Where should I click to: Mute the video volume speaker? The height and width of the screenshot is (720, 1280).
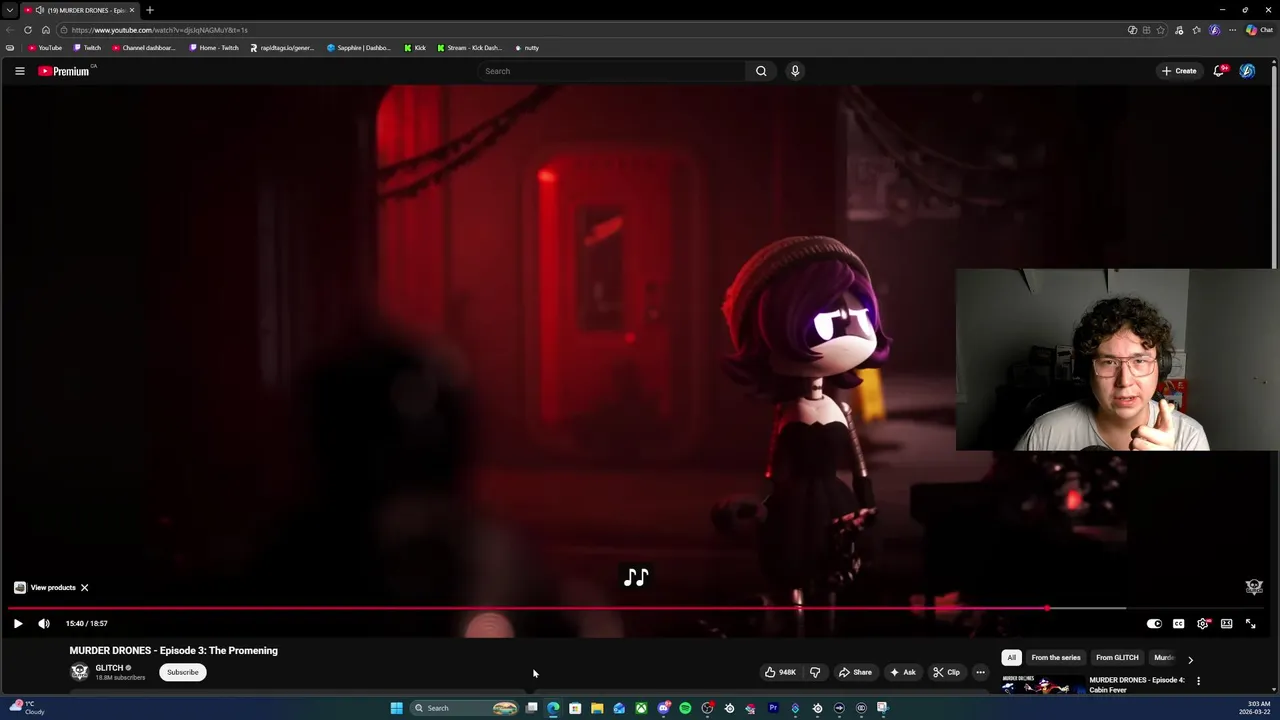click(44, 624)
